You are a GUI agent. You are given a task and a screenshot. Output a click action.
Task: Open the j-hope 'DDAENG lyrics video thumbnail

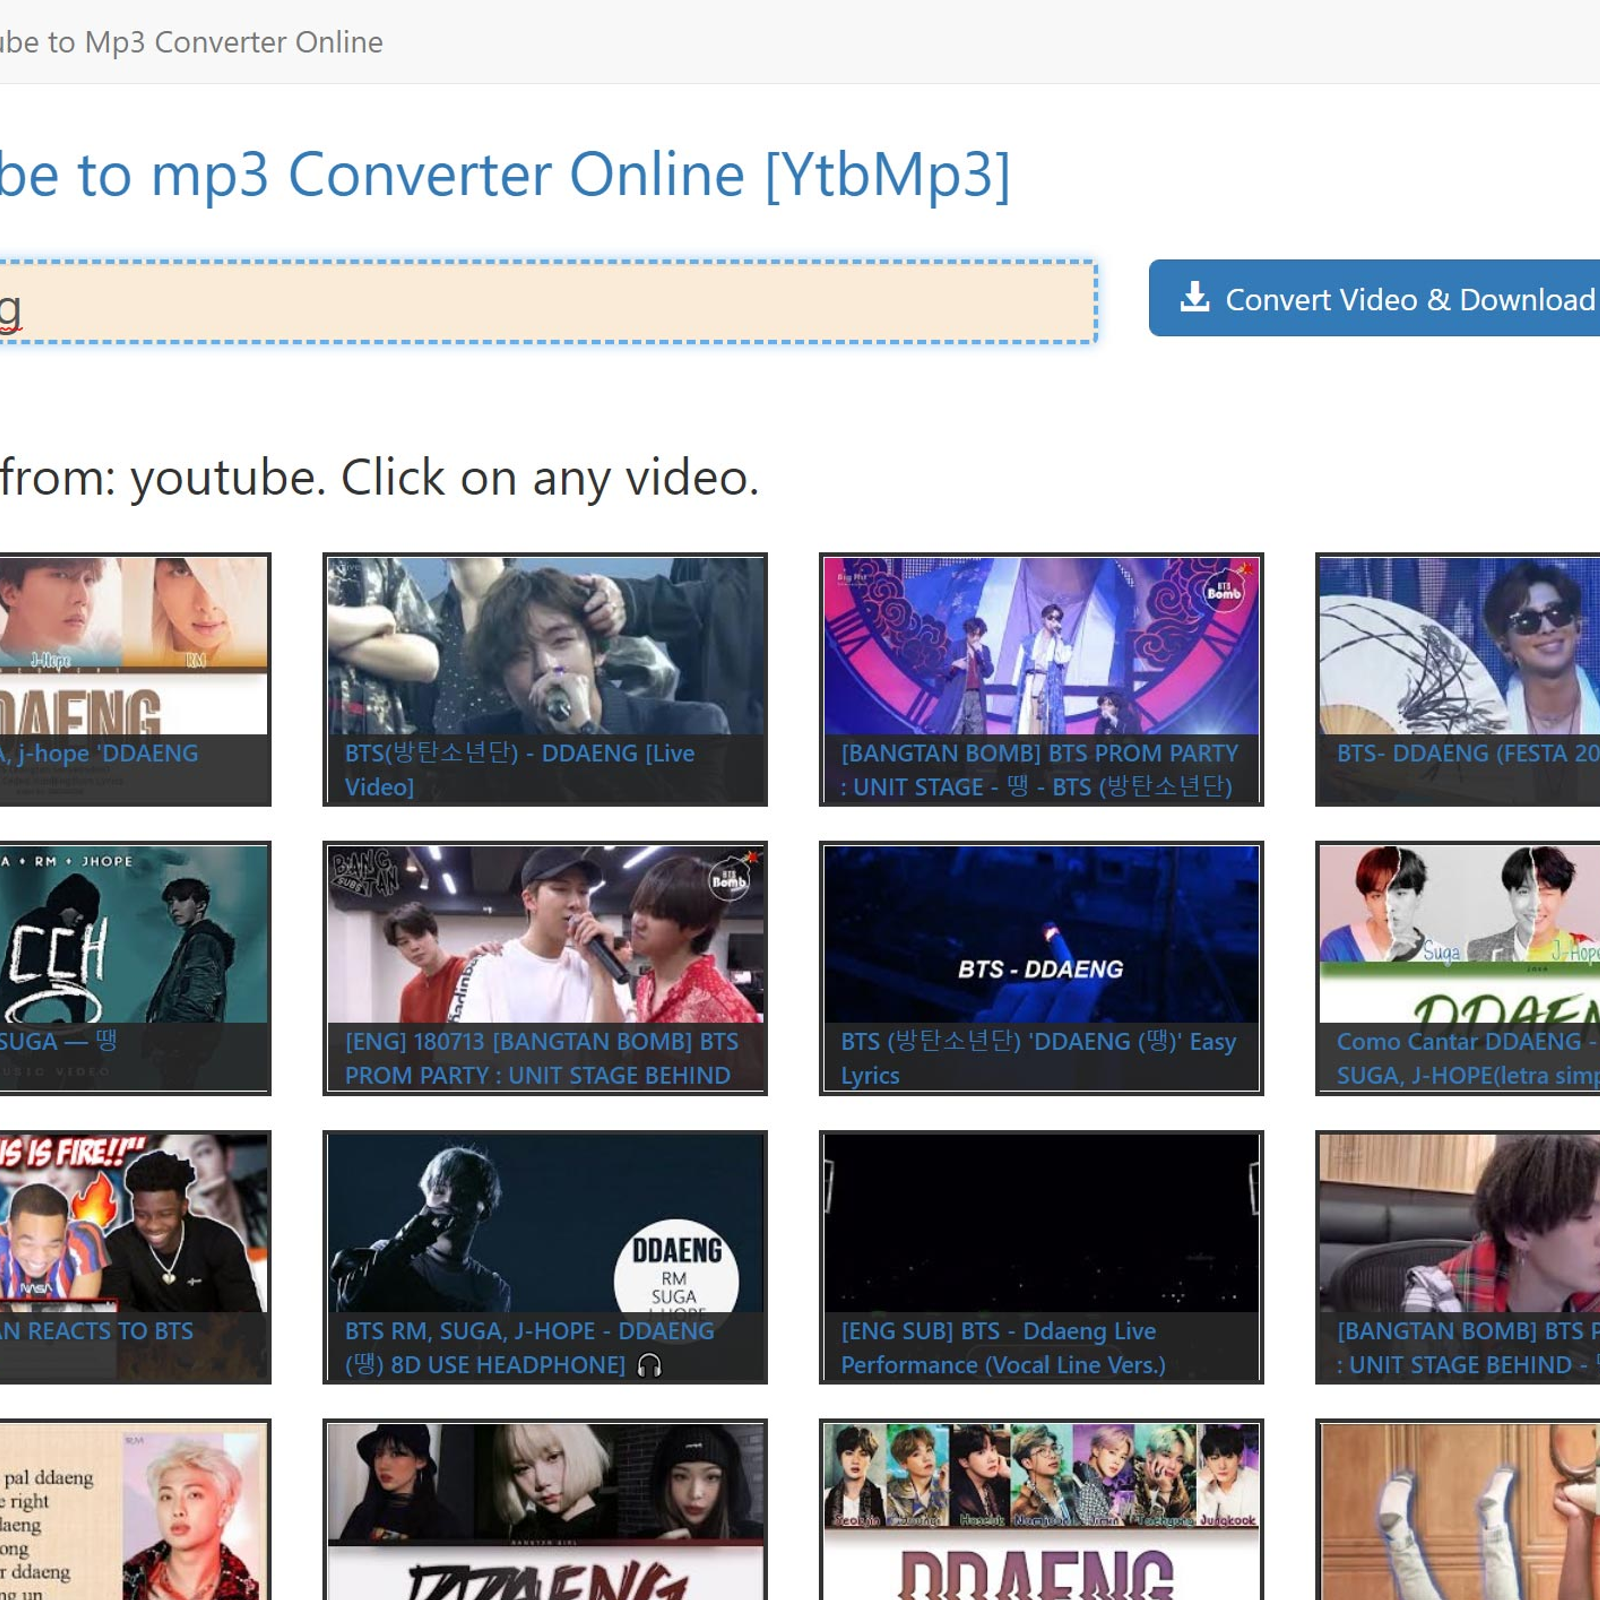click(134, 646)
